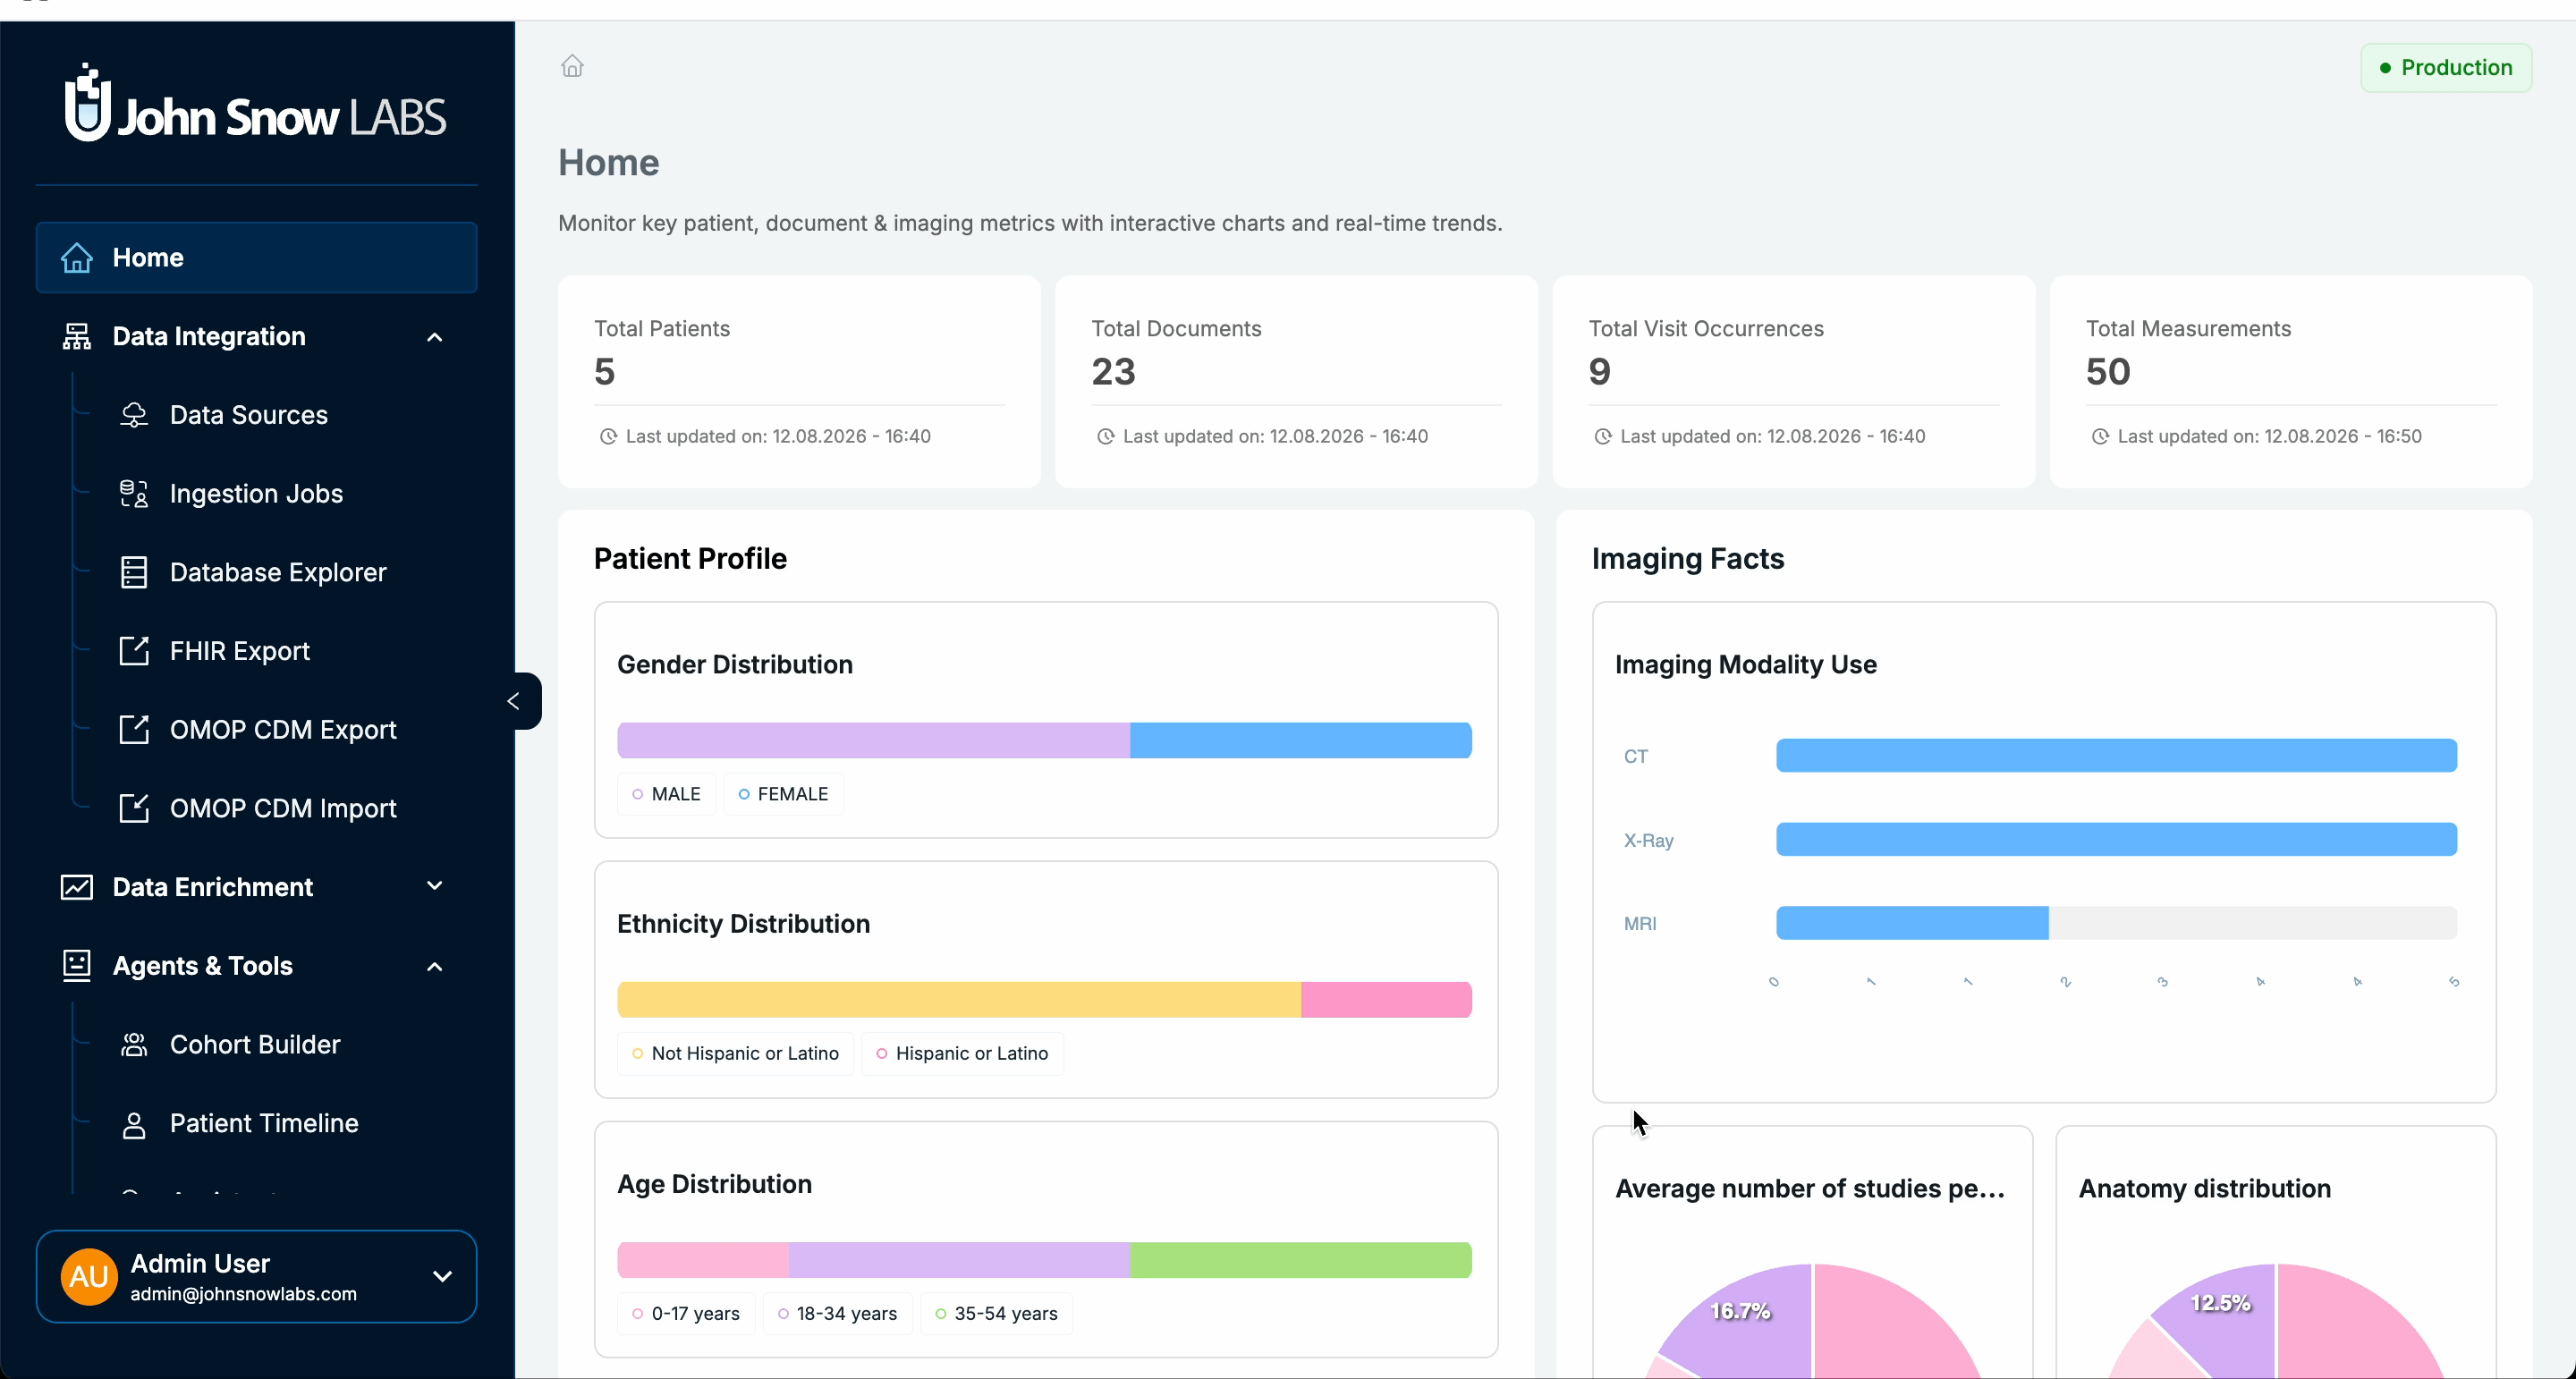Screen dimensions: 2576x1379
Task: Open Database Explorer
Action: [278, 572]
